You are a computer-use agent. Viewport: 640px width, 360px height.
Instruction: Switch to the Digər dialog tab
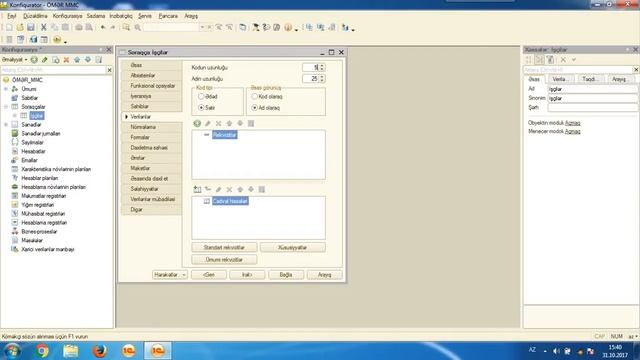(152, 209)
